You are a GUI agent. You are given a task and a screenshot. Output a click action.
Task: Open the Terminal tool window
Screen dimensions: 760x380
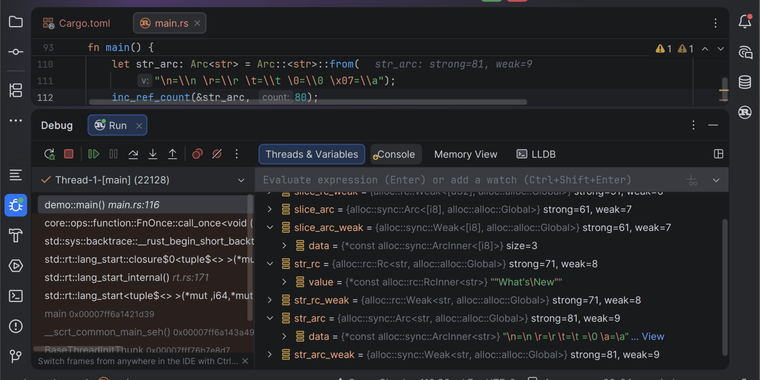[x=16, y=296]
